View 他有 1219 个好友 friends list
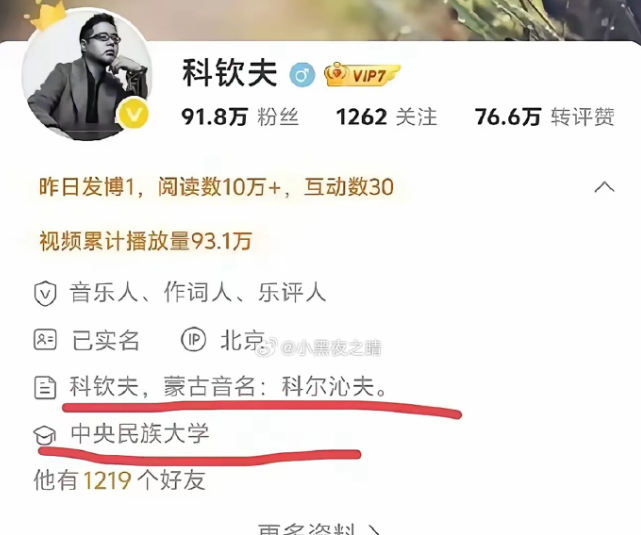Screen dimensions: 641x535 119,480
